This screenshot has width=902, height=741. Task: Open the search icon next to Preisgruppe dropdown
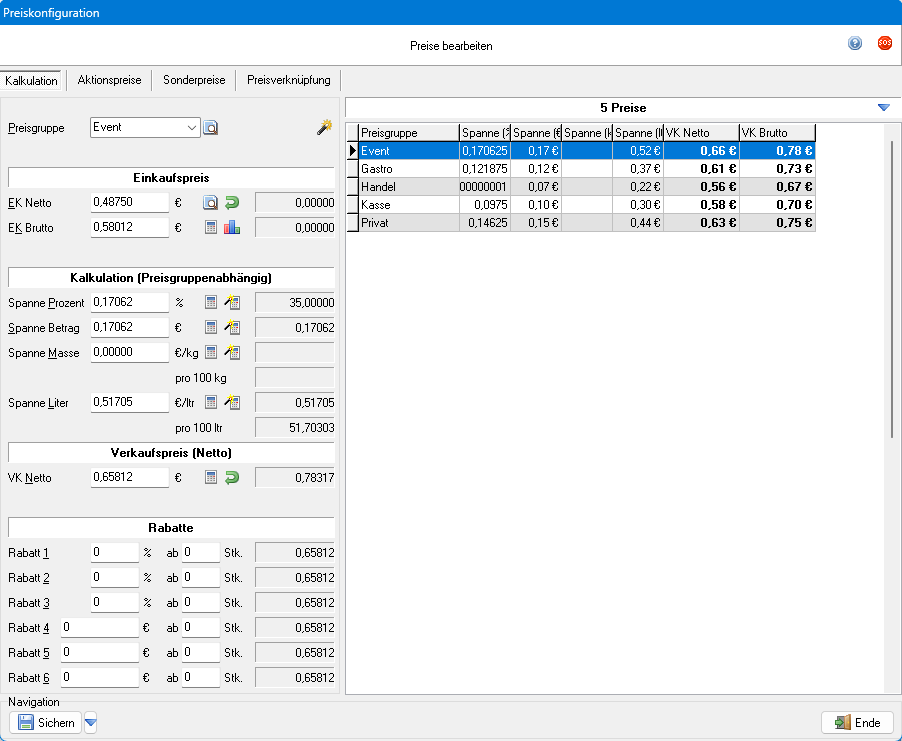(x=211, y=128)
